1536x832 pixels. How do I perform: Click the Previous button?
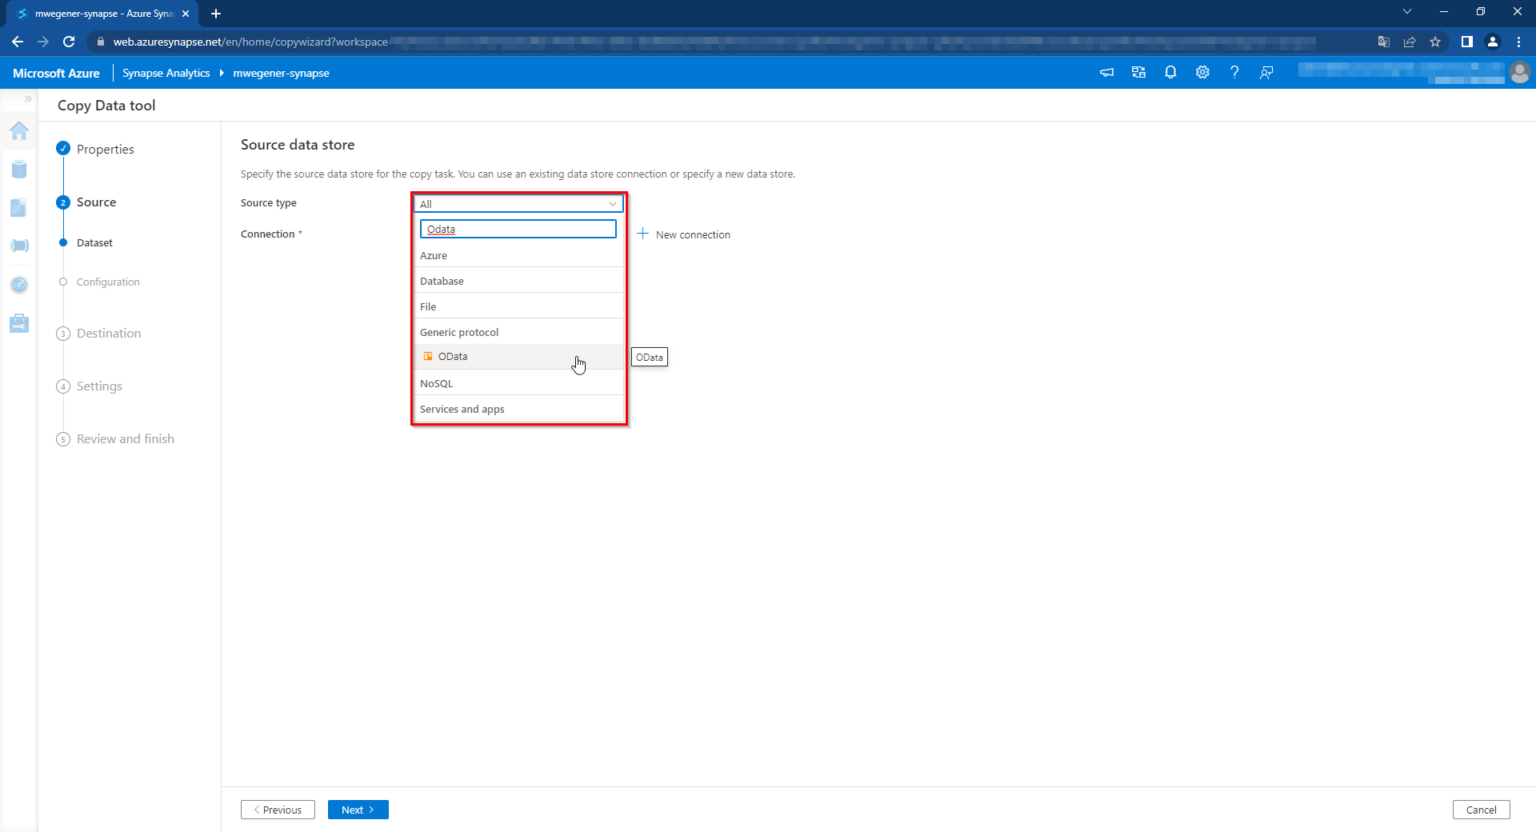click(278, 810)
